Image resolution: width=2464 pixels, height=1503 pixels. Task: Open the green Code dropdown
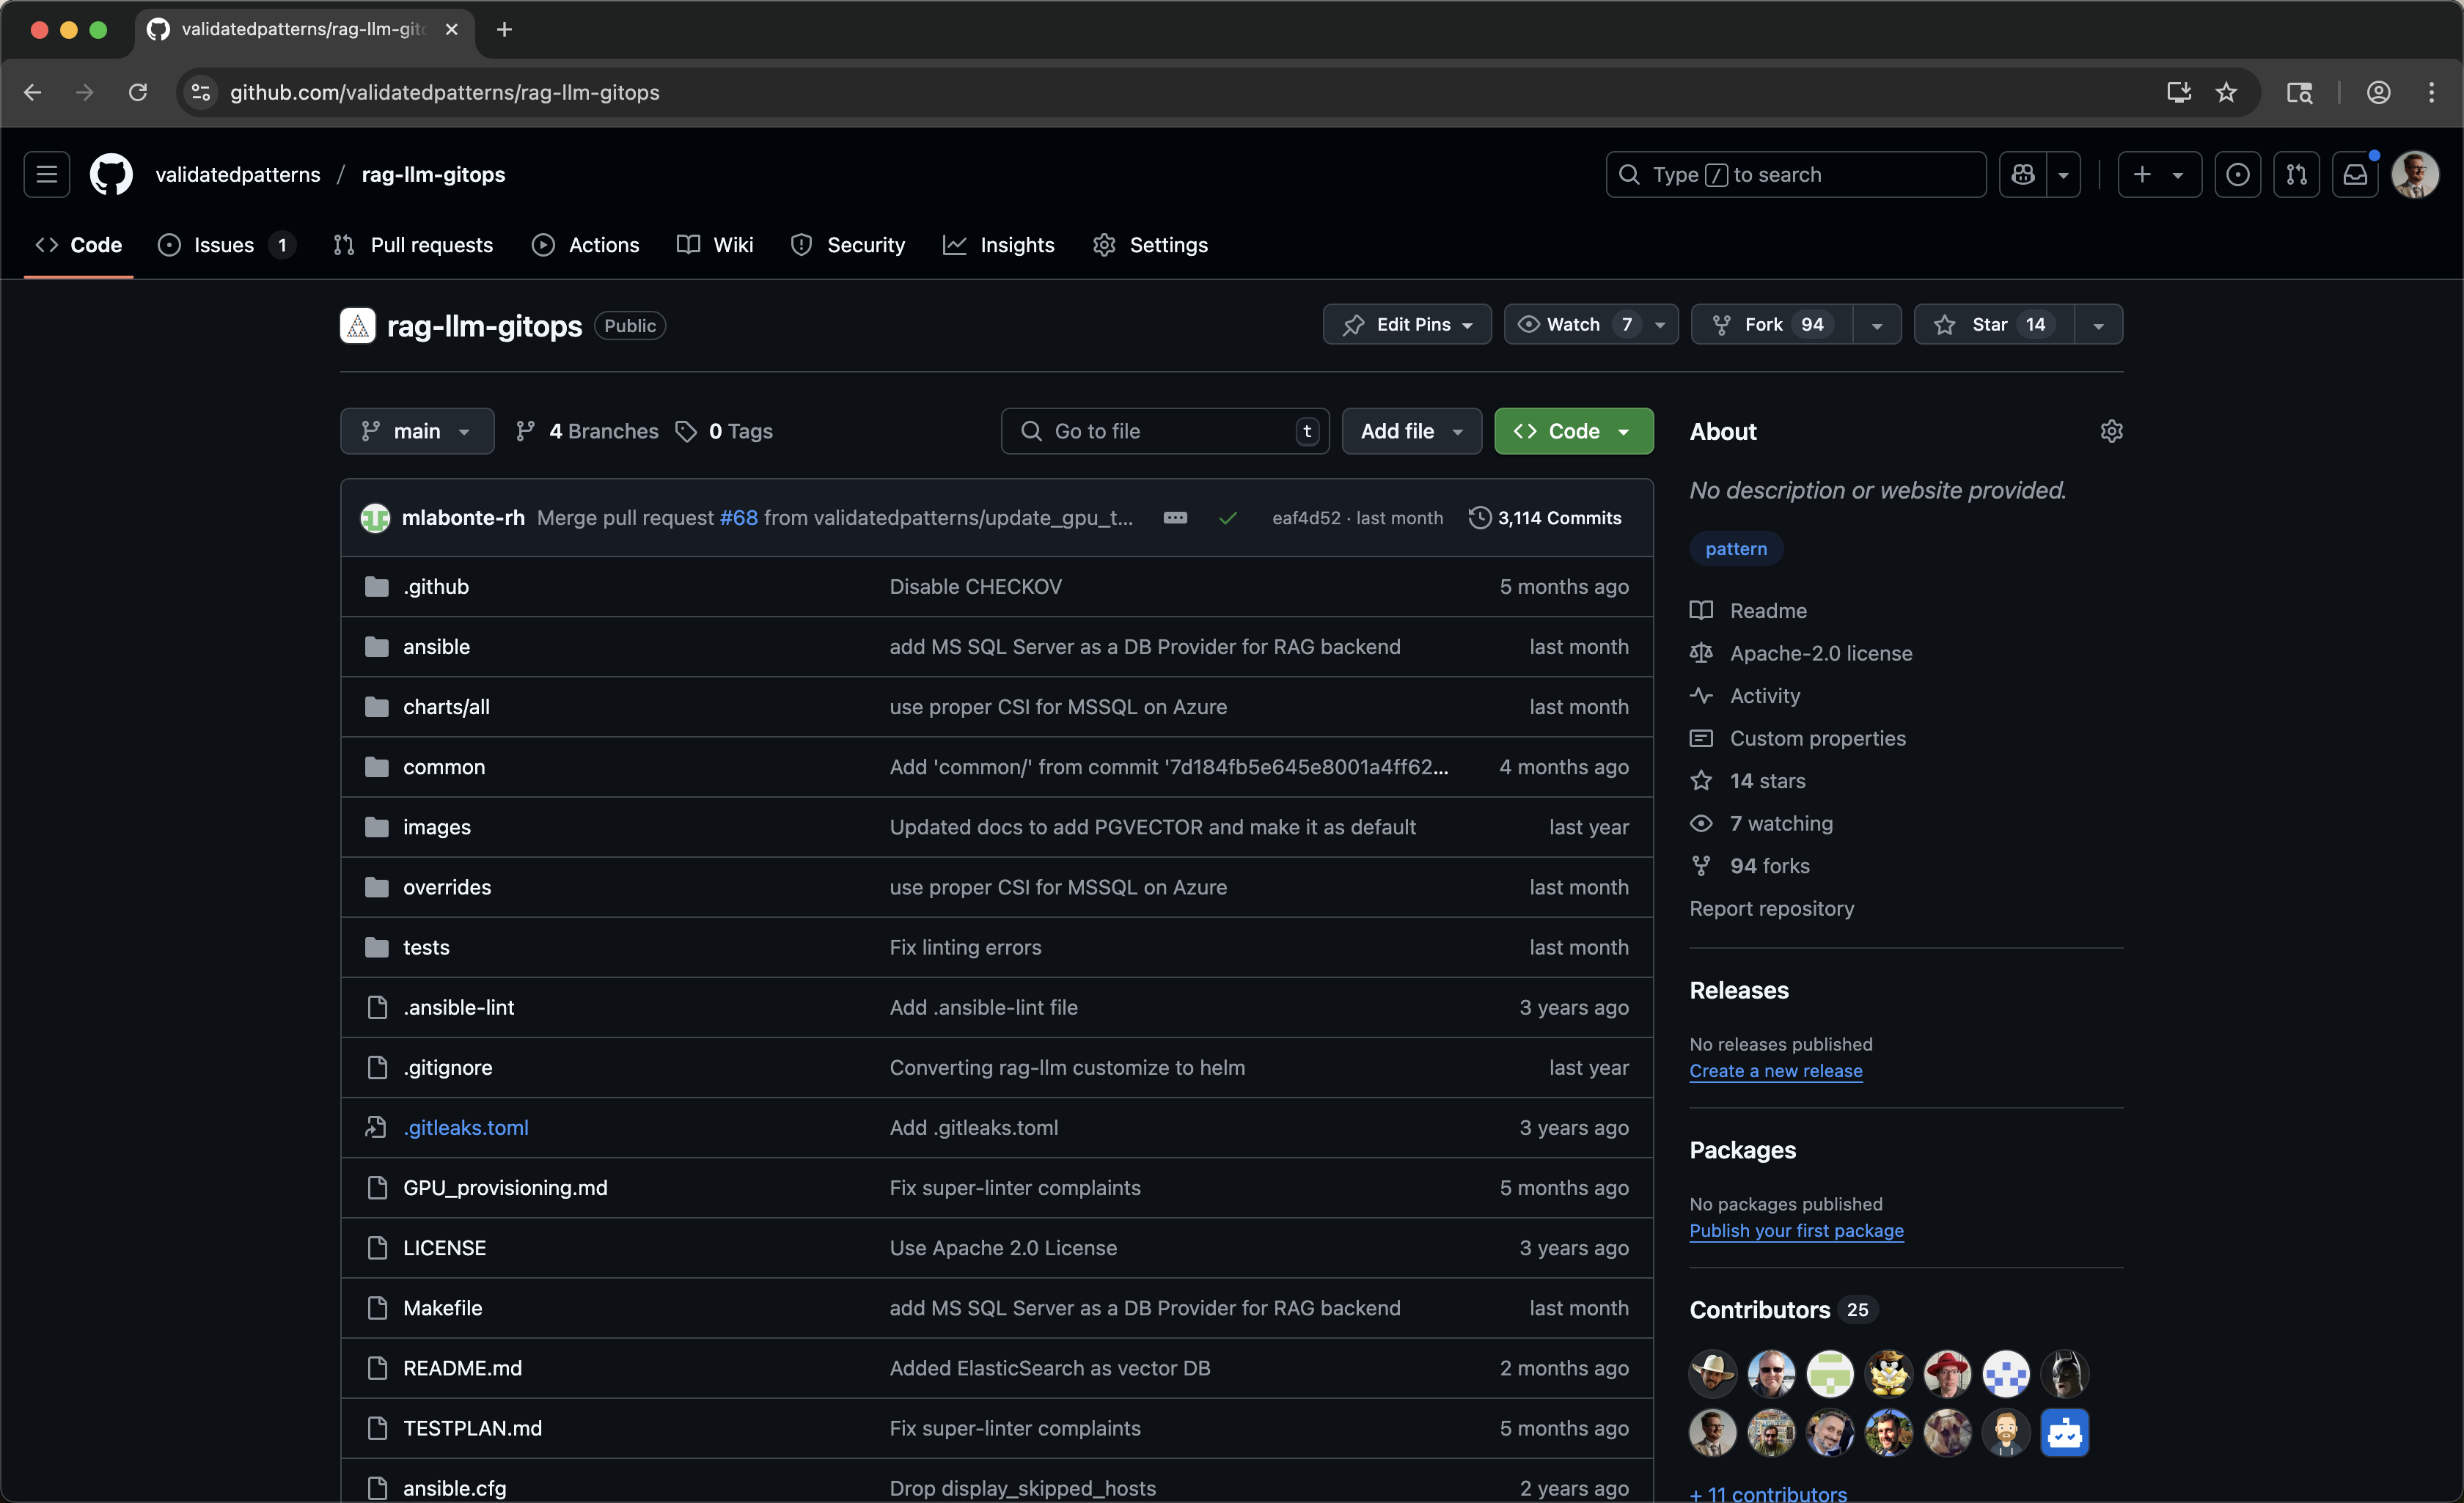(1572, 430)
